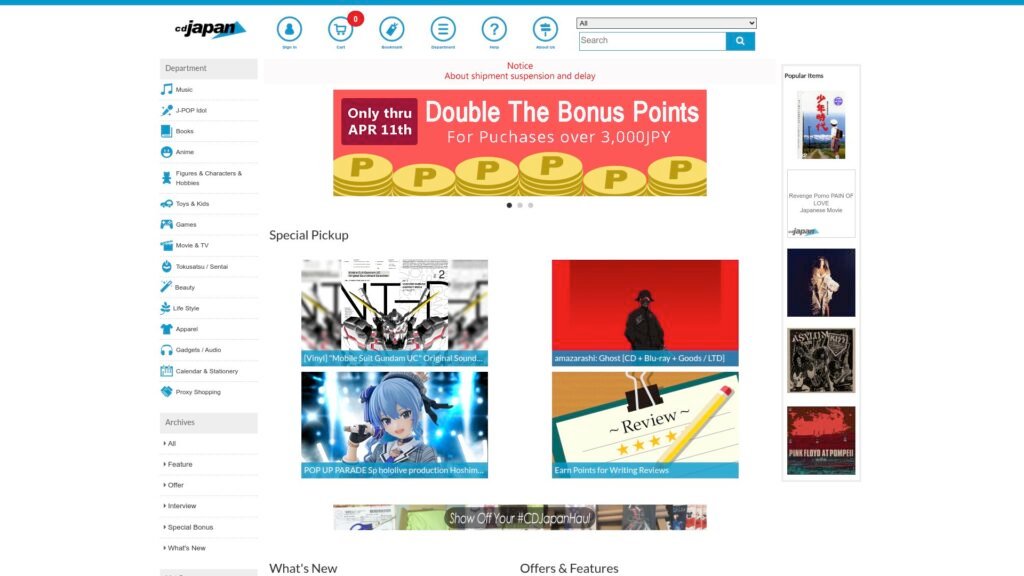Screen dimensions: 1024x576
Task: Open the Bookmark tag icon
Action: 392,29
